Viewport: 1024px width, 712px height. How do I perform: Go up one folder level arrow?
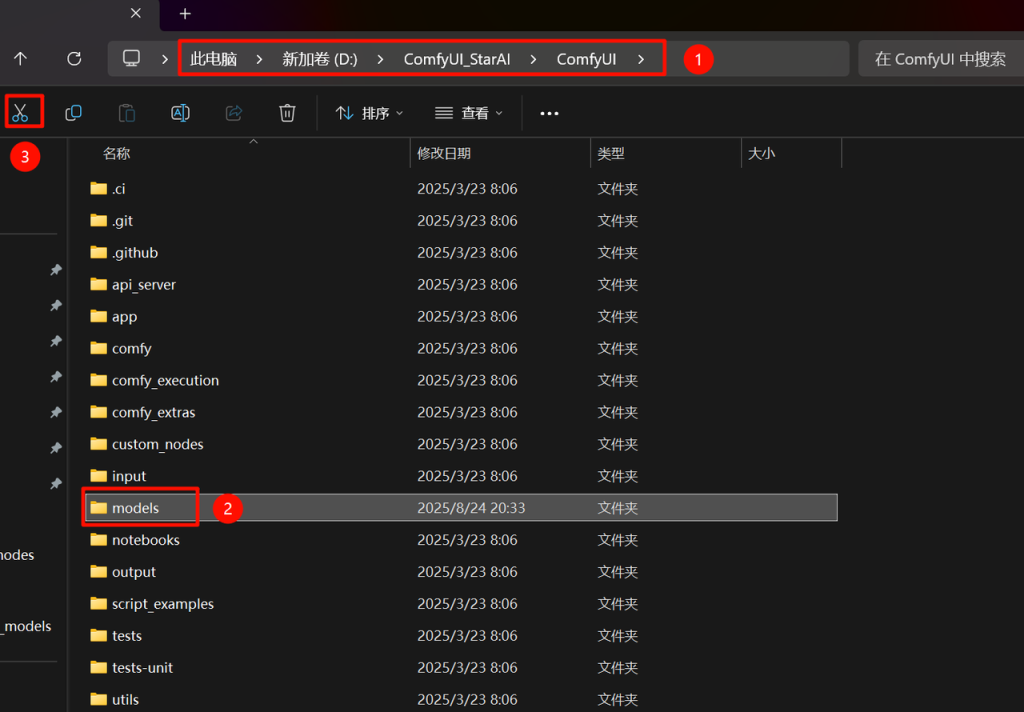pyautogui.click(x=20, y=59)
